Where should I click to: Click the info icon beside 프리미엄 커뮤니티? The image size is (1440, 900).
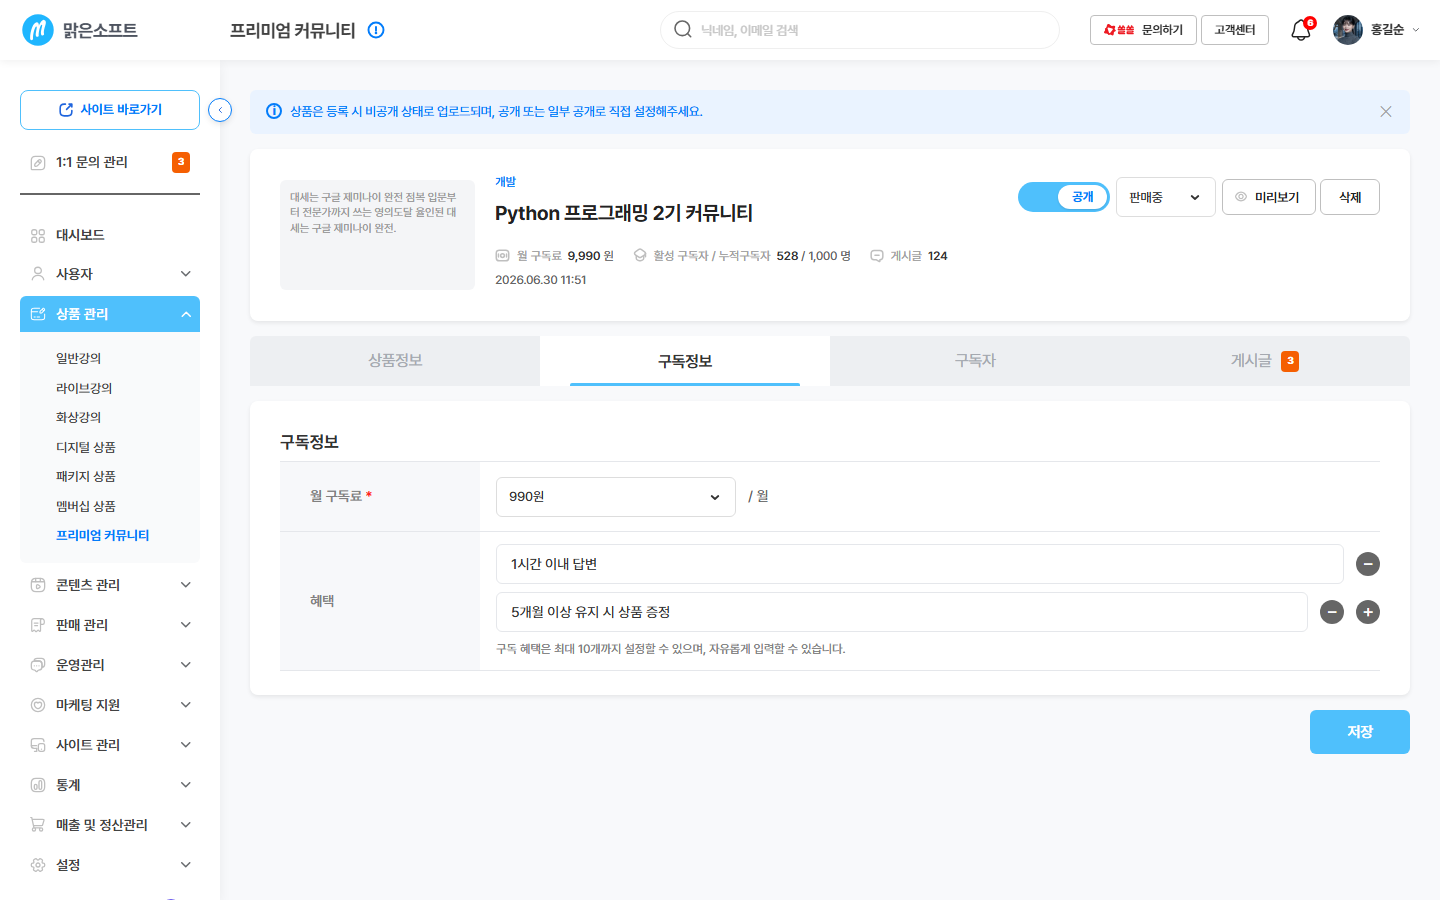click(376, 30)
